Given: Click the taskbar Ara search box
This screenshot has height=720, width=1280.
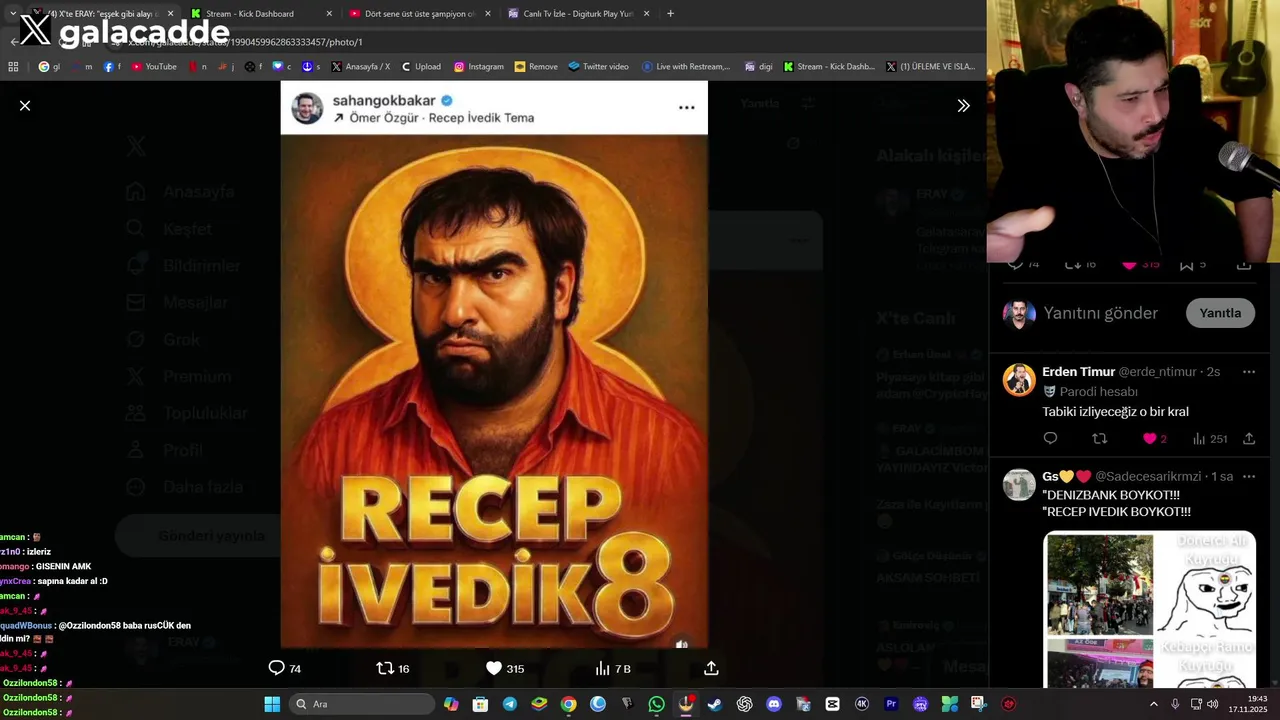Looking at the screenshot, I should pyautogui.click(x=362, y=704).
